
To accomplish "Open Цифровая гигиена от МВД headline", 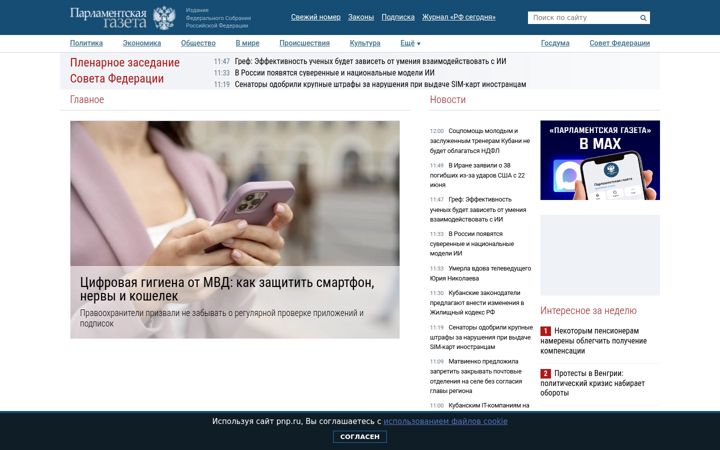I will 227,289.
